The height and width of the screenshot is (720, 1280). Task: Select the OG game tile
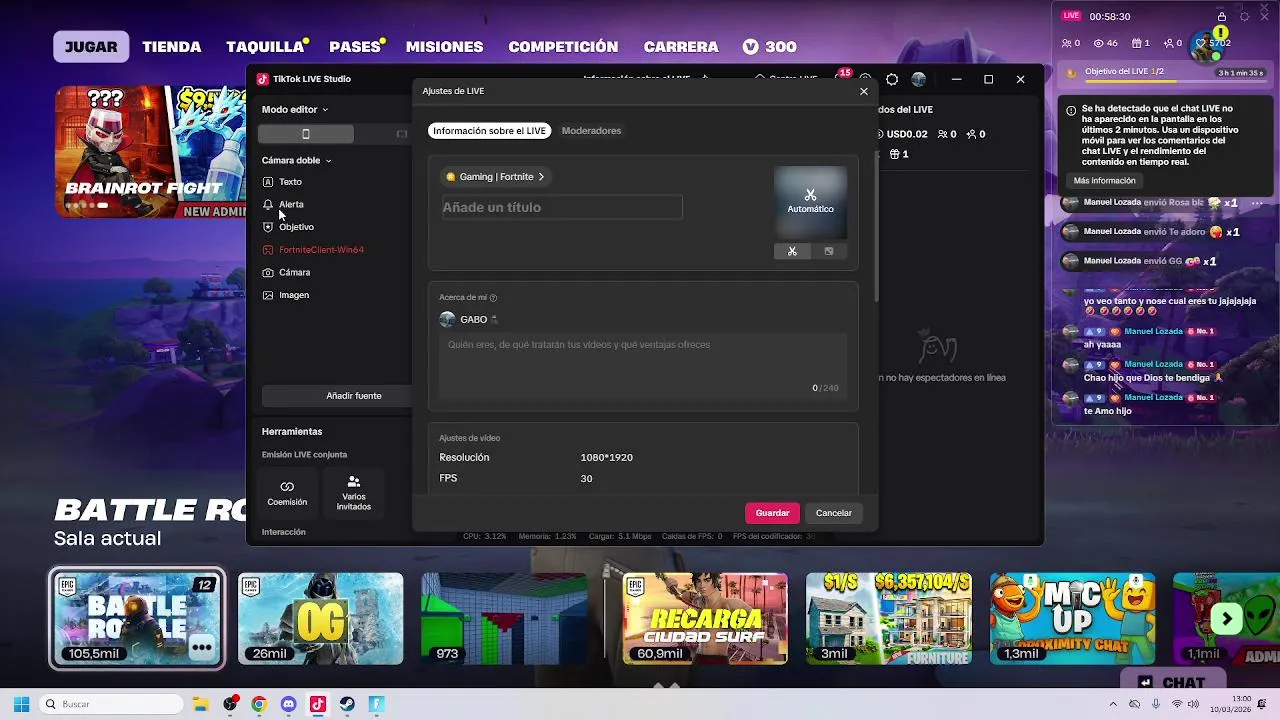[320, 618]
